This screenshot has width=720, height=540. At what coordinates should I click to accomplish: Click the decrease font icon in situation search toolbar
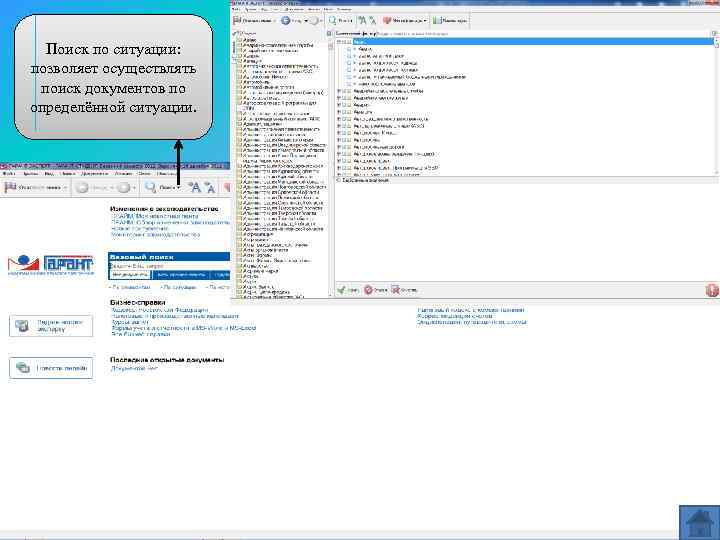click(x=372, y=20)
